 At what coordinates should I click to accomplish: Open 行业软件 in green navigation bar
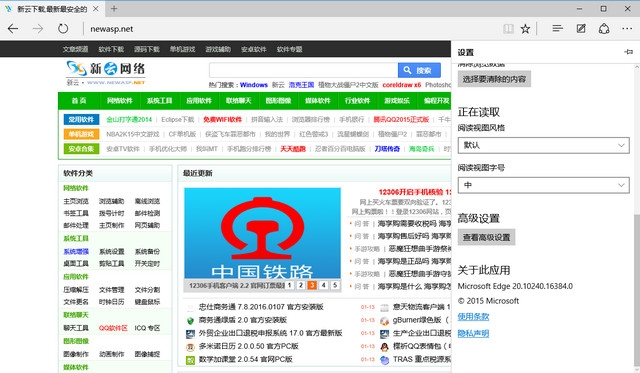pos(357,101)
